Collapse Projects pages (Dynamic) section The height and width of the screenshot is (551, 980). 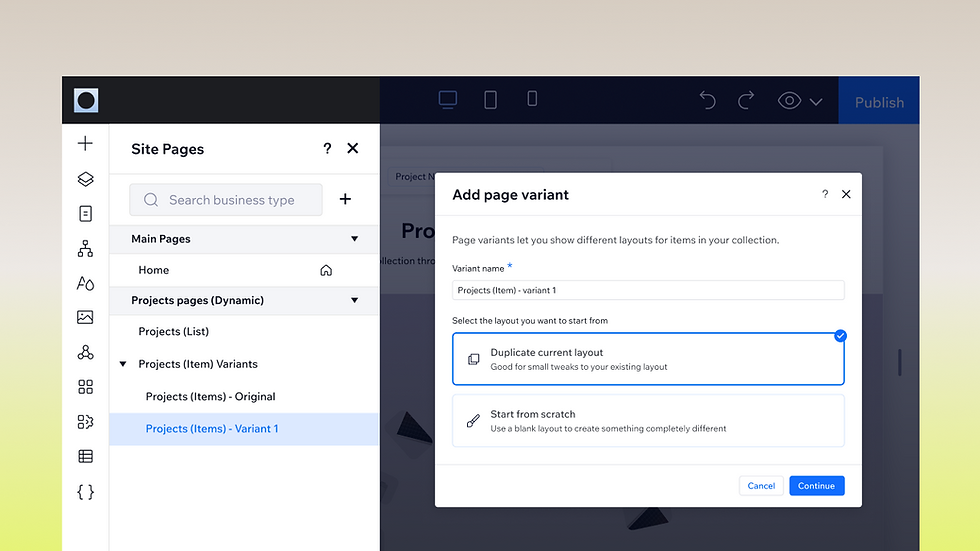click(354, 300)
